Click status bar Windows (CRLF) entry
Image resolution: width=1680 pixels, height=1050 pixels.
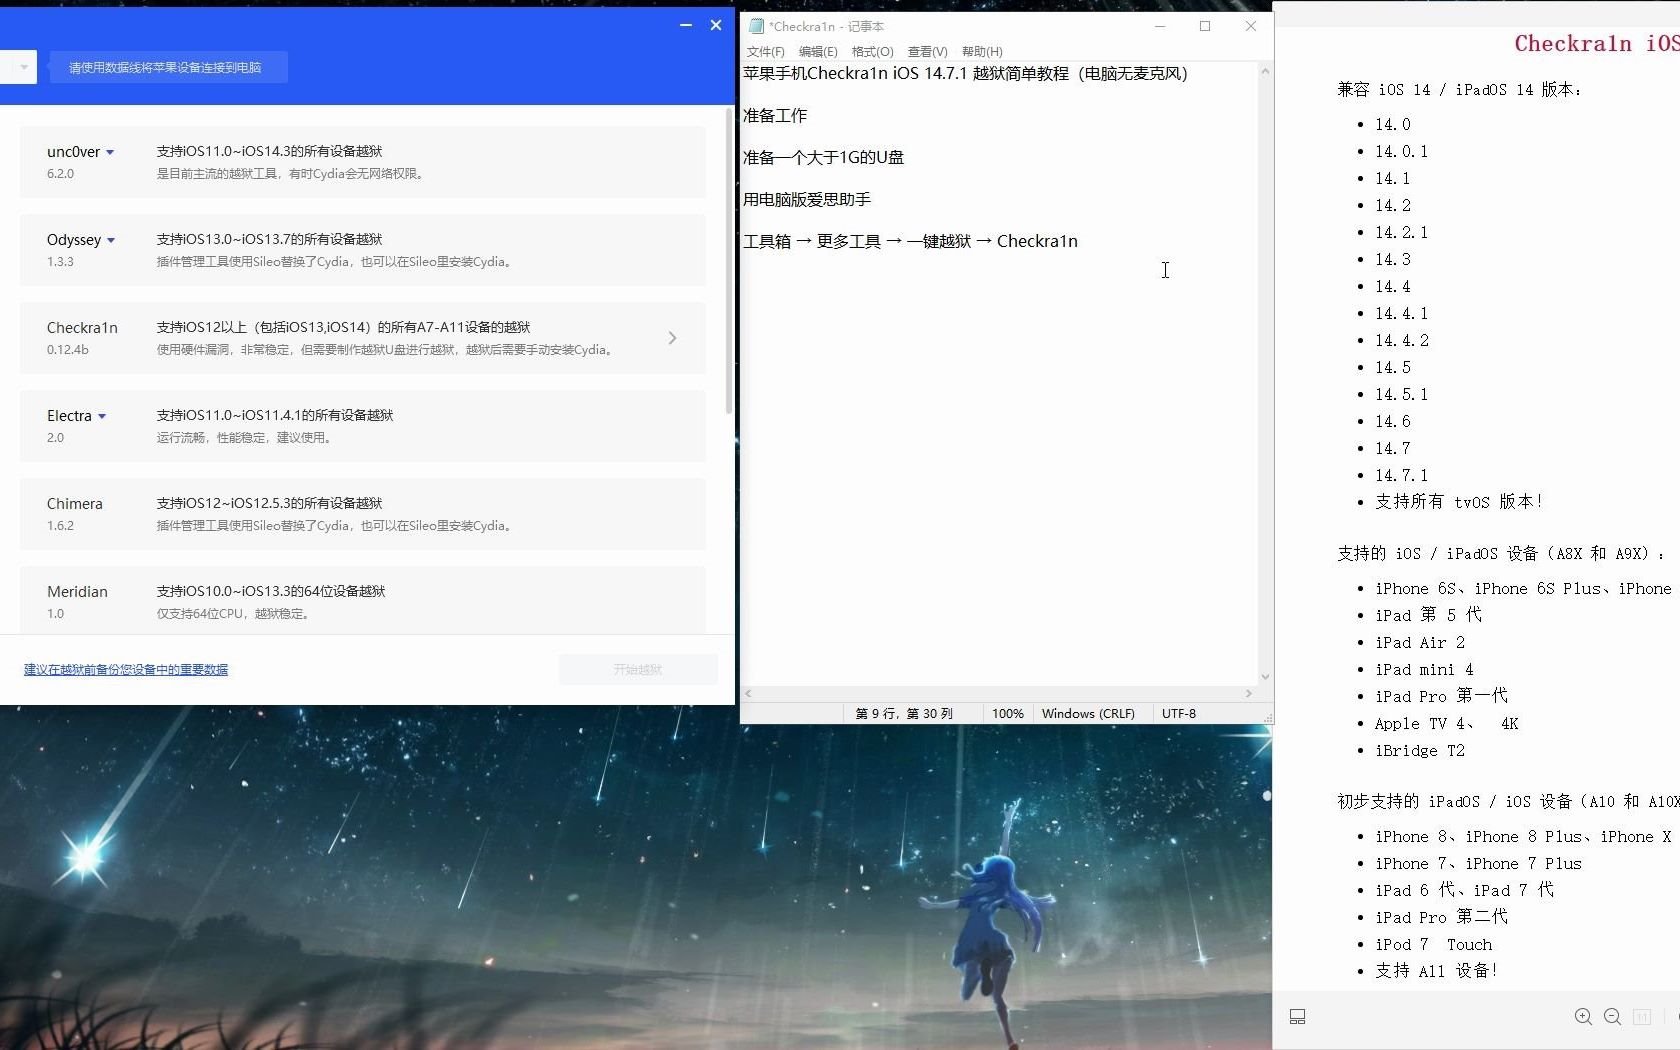coord(1088,714)
